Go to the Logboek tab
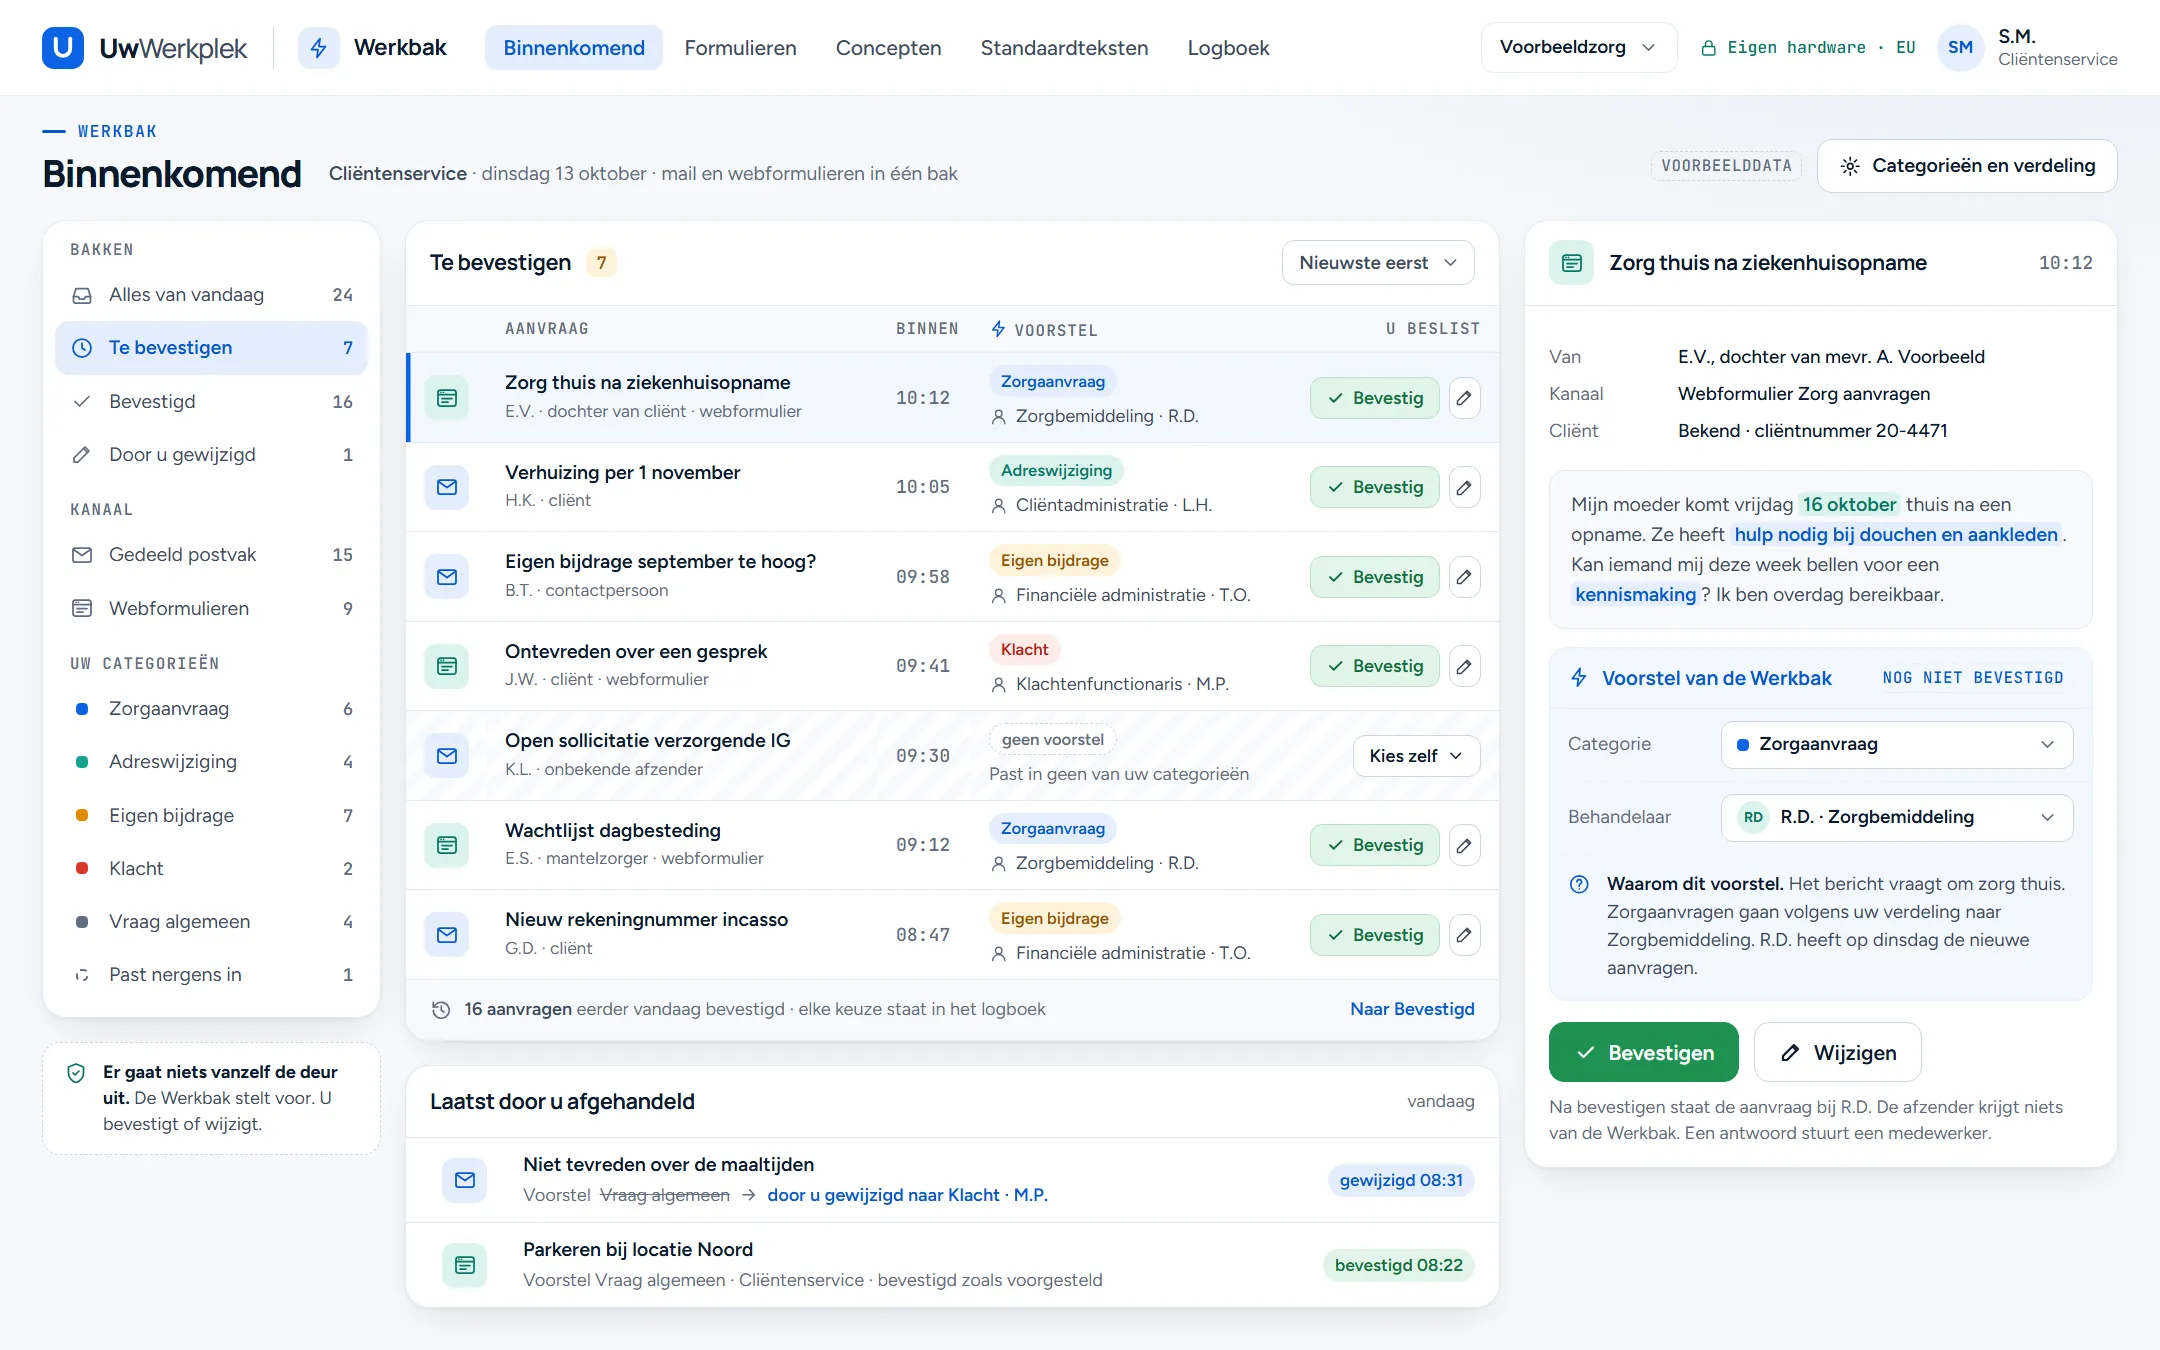Screen dimensions: 2160x1350 pyautogui.click(x=1228, y=48)
